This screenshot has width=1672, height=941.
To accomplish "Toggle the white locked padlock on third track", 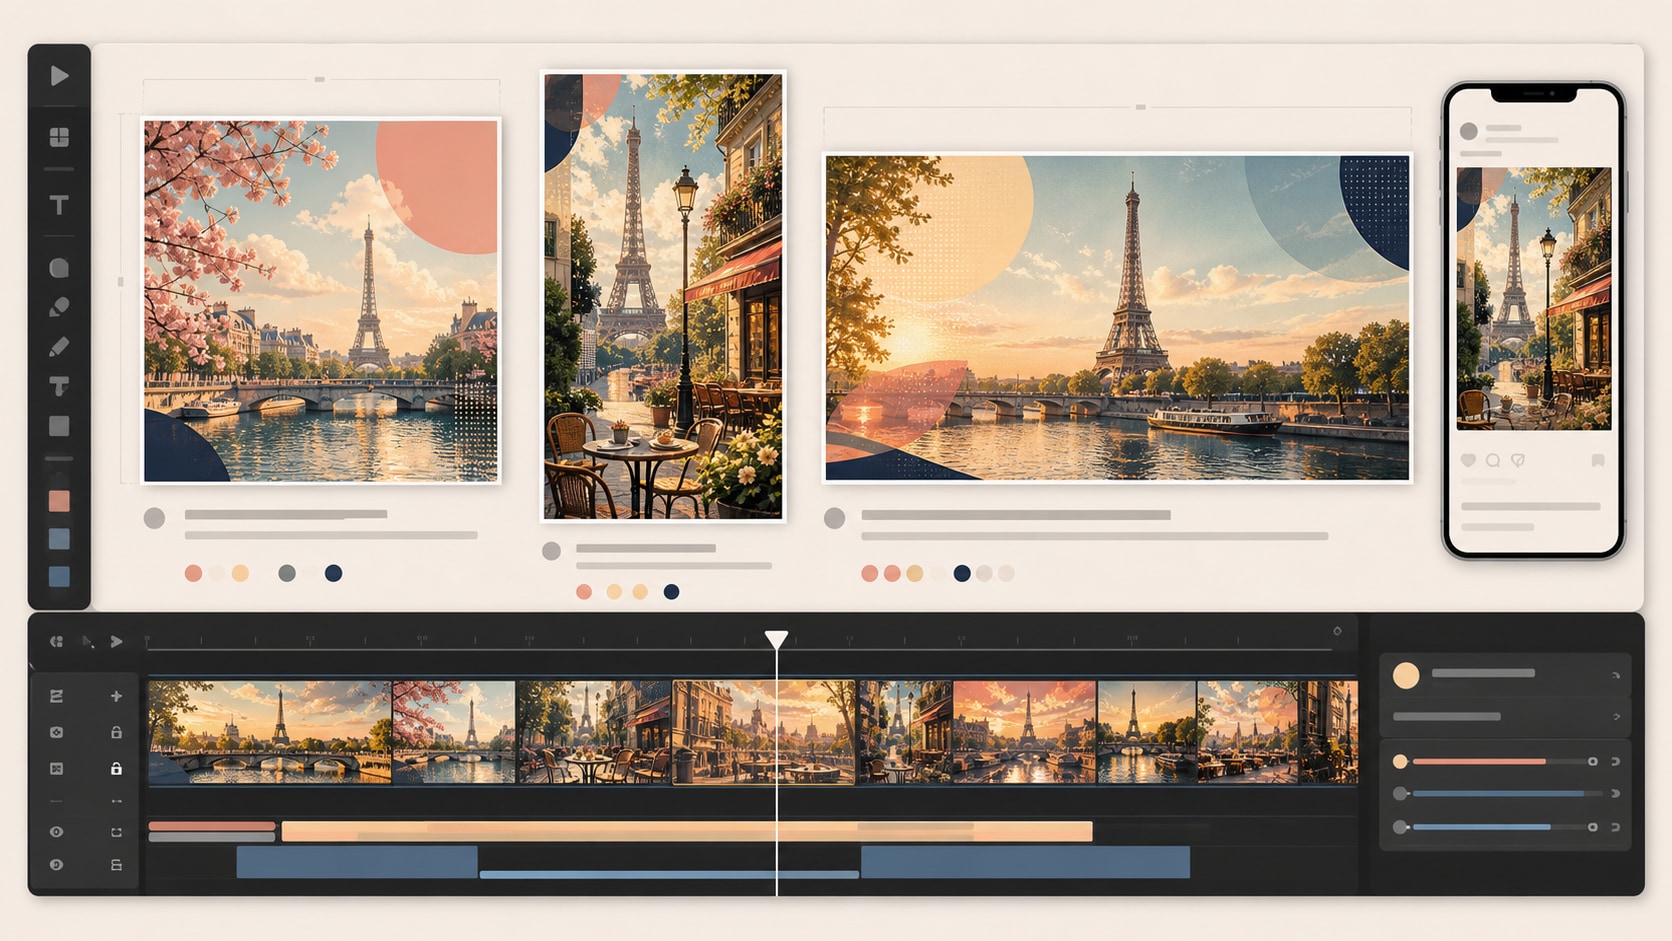I will tap(116, 768).
